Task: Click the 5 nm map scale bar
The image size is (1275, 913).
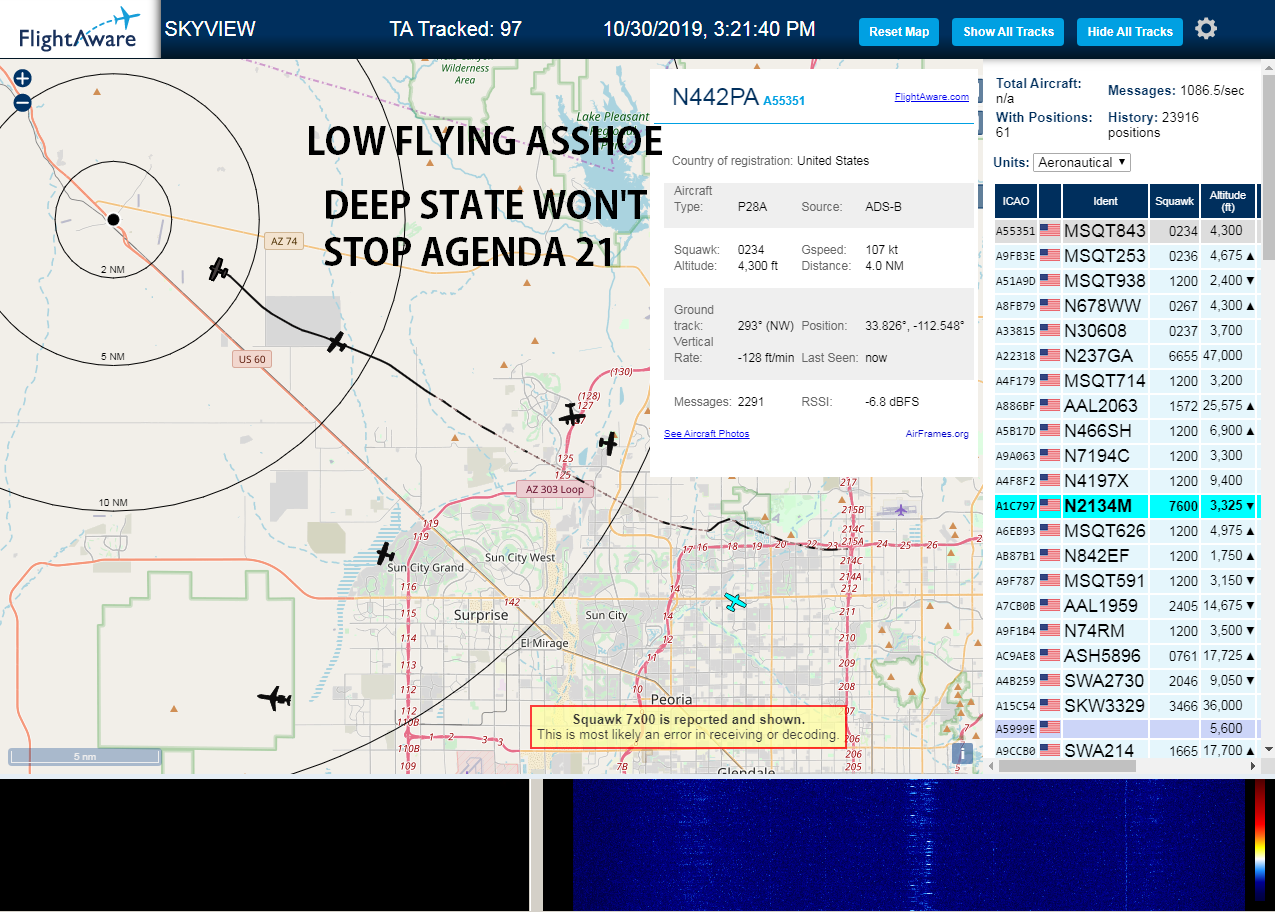Action: click(x=85, y=757)
